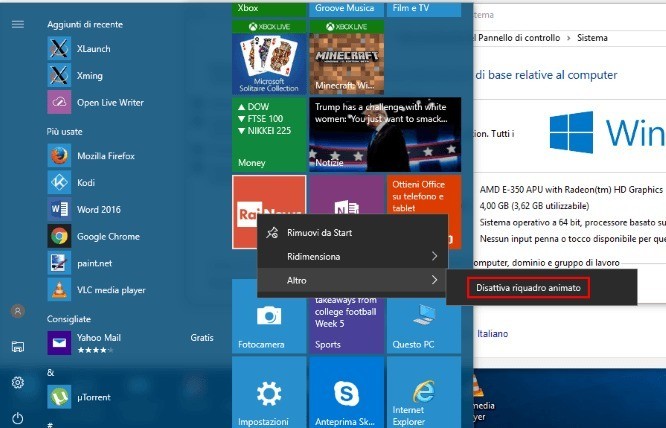Click the 4,00 GB memory value
Viewport: 666px width, 428px height.
point(534,206)
